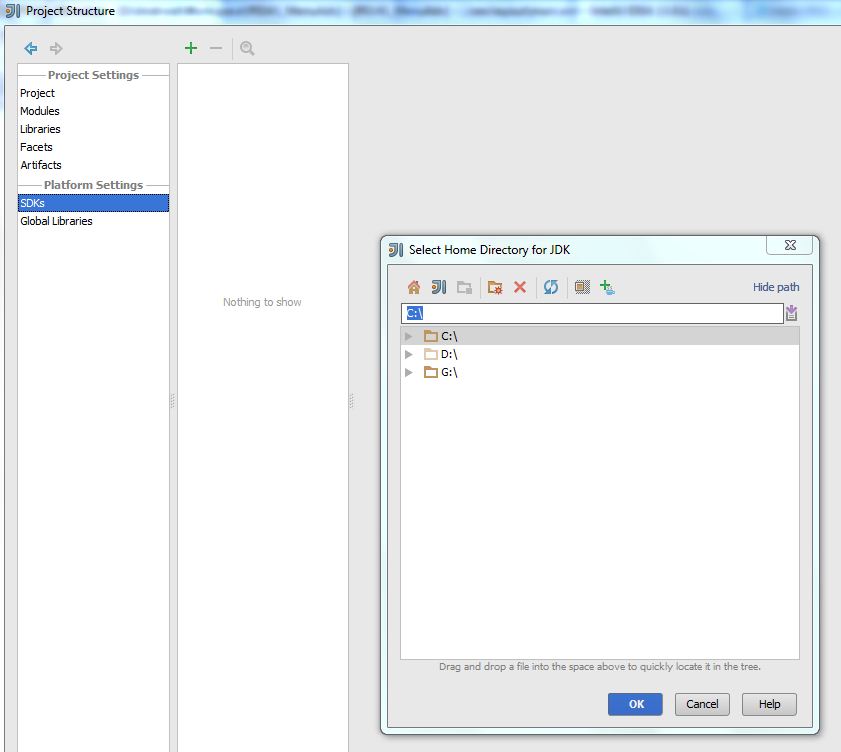Screen dimensions: 841x752
Task: Close the Select Home Directory dialog
Action: tap(790, 245)
